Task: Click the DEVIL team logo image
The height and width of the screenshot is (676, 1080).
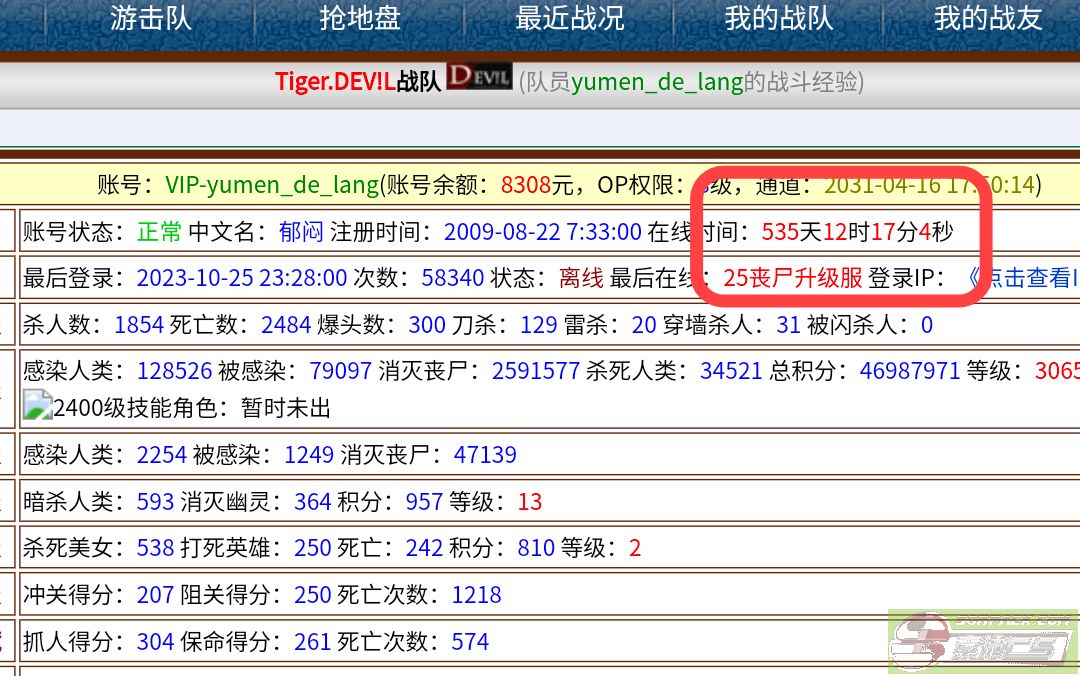Action: pos(479,78)
